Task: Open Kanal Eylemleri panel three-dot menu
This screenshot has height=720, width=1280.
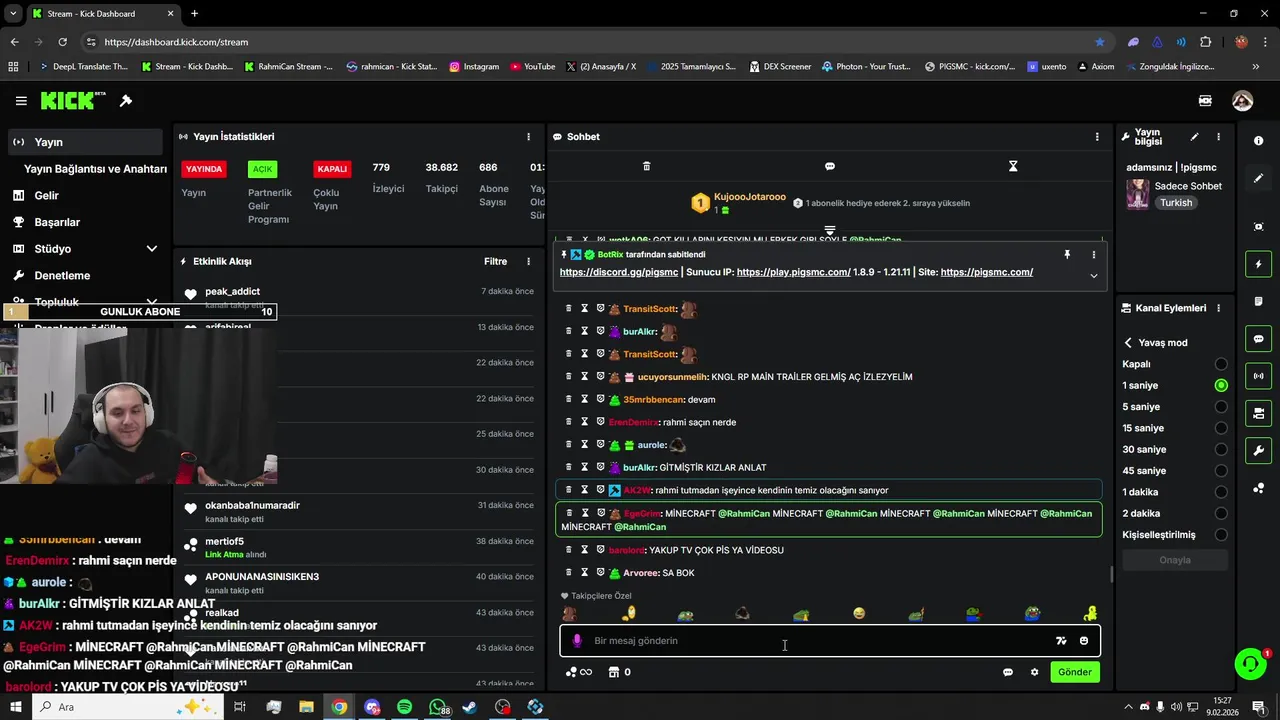Action: tap(1218, 308)
